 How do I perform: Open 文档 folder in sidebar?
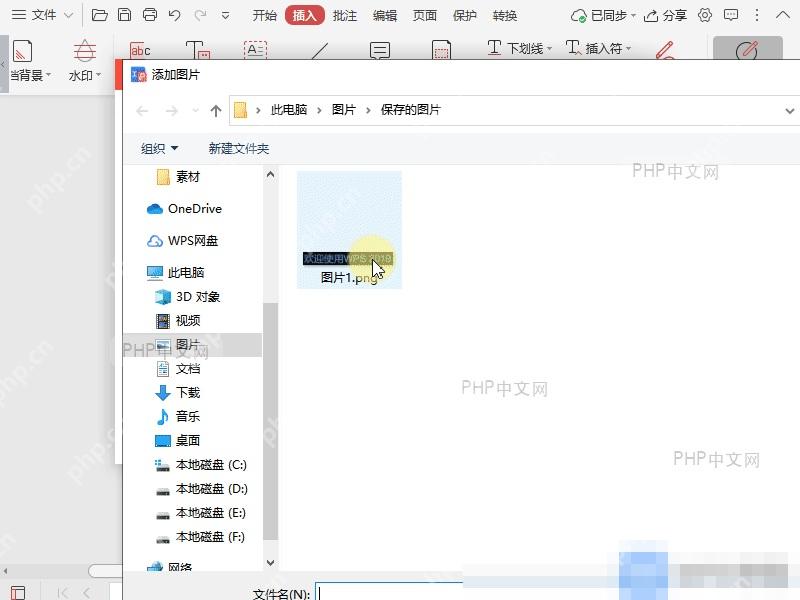[178, 368]
